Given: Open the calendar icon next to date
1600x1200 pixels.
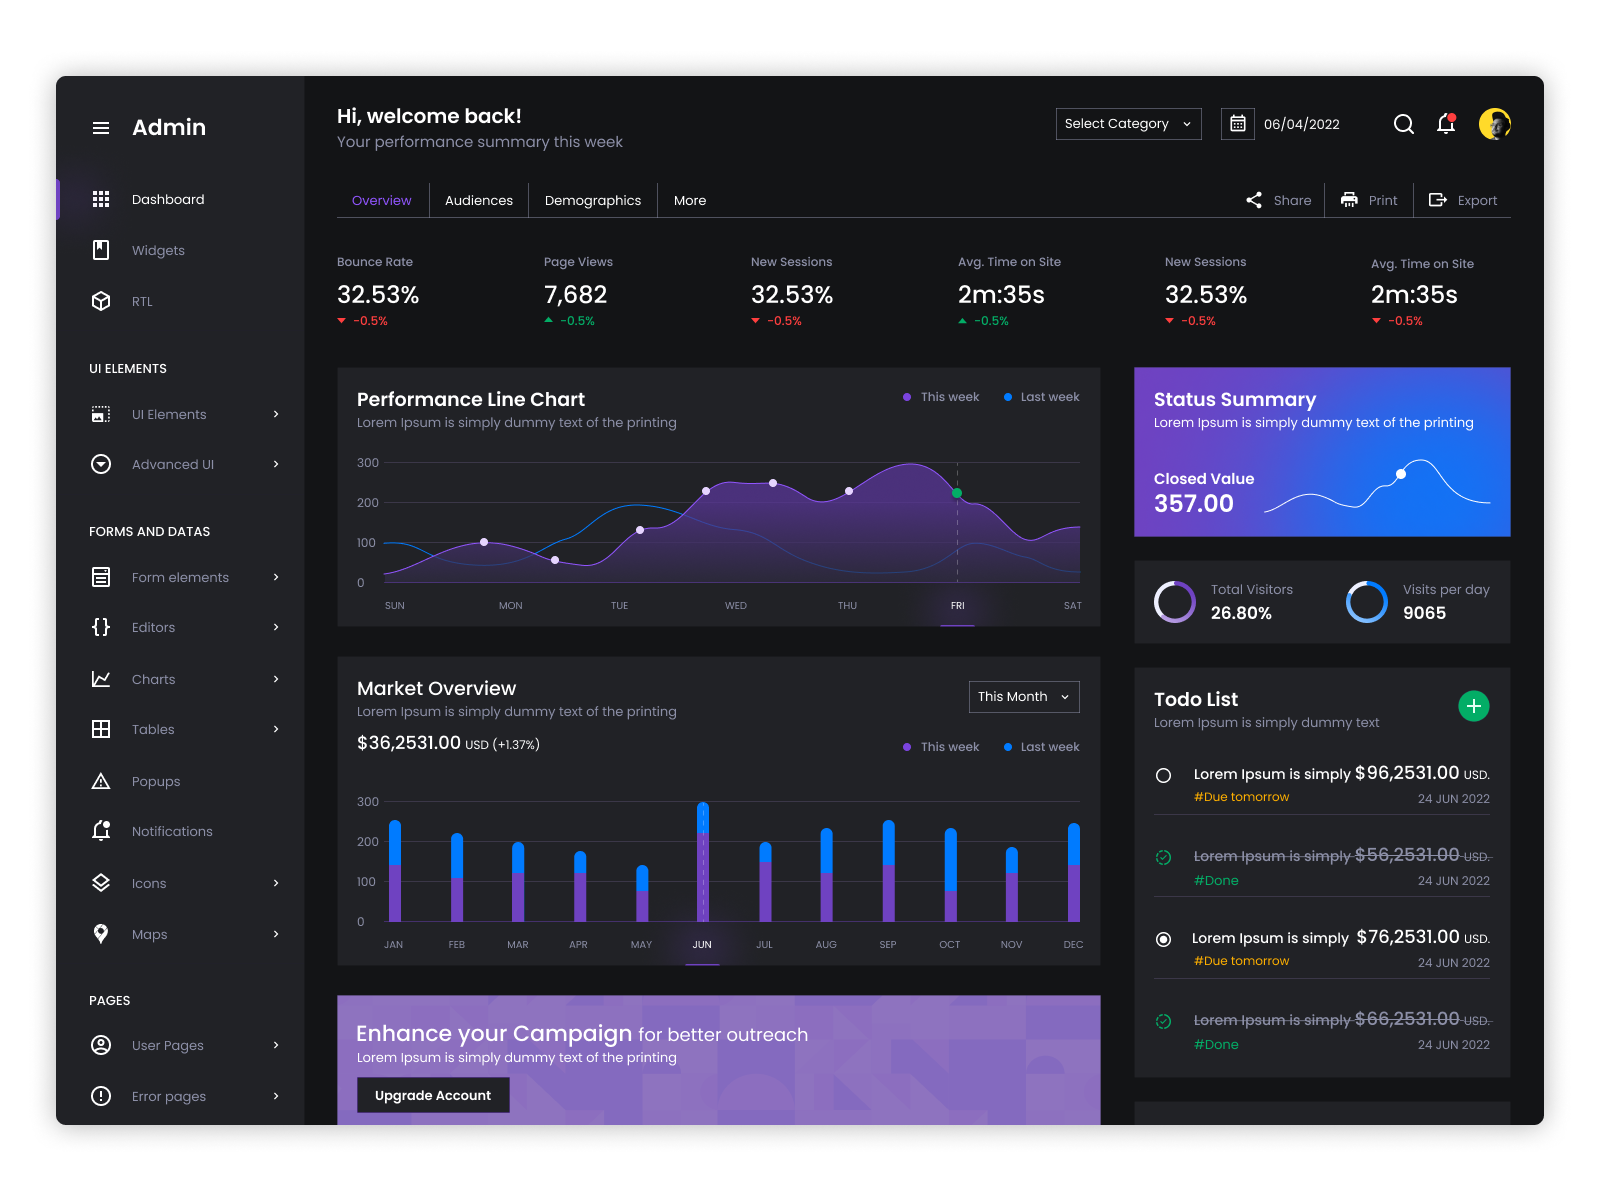Looking at the screenshot, I should click(x=1237, y=123).
